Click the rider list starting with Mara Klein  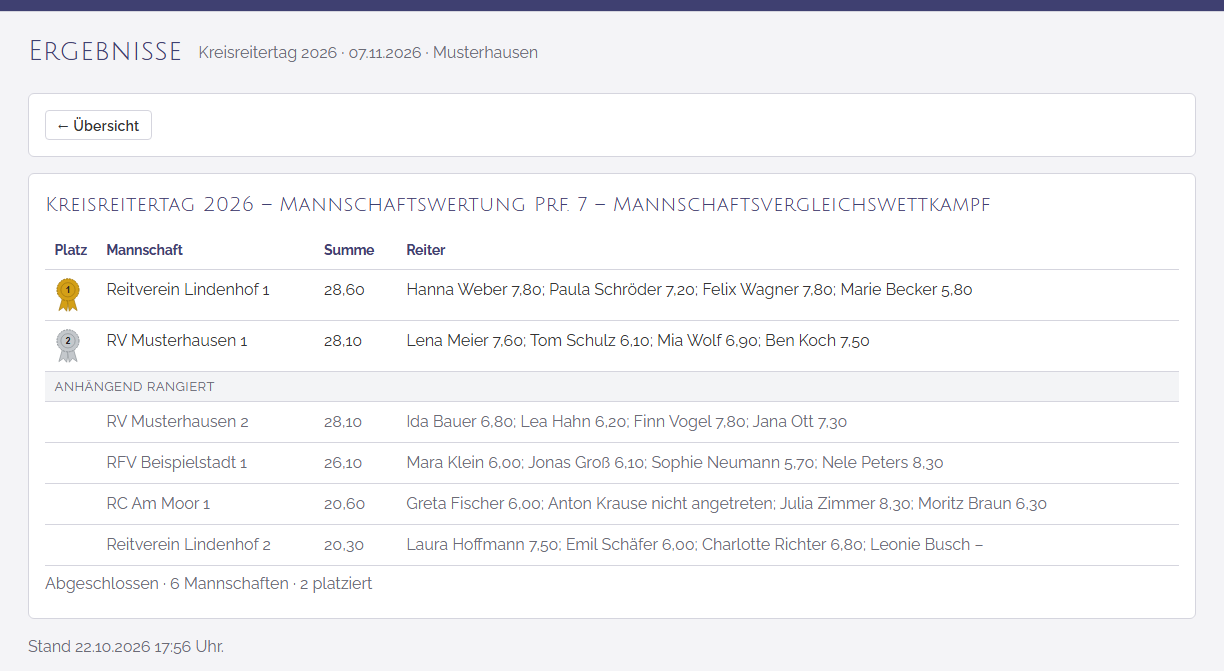(675, 463)
